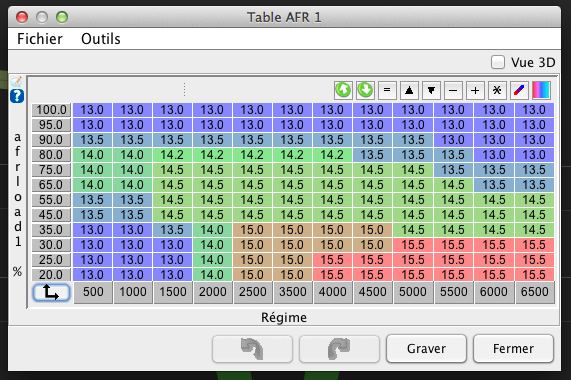
Task: Select the 45.0 load row header
Action: point(51,215)
